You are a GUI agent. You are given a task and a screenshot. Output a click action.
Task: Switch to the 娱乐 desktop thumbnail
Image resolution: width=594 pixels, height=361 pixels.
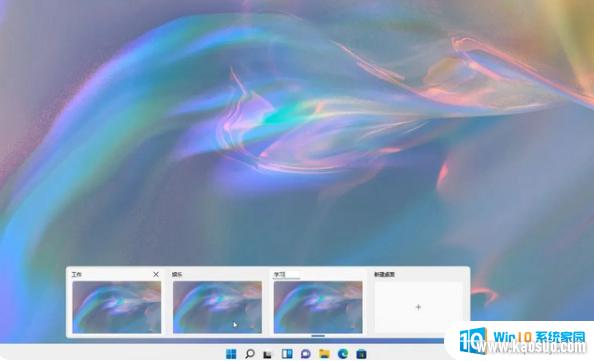[217, 307]
